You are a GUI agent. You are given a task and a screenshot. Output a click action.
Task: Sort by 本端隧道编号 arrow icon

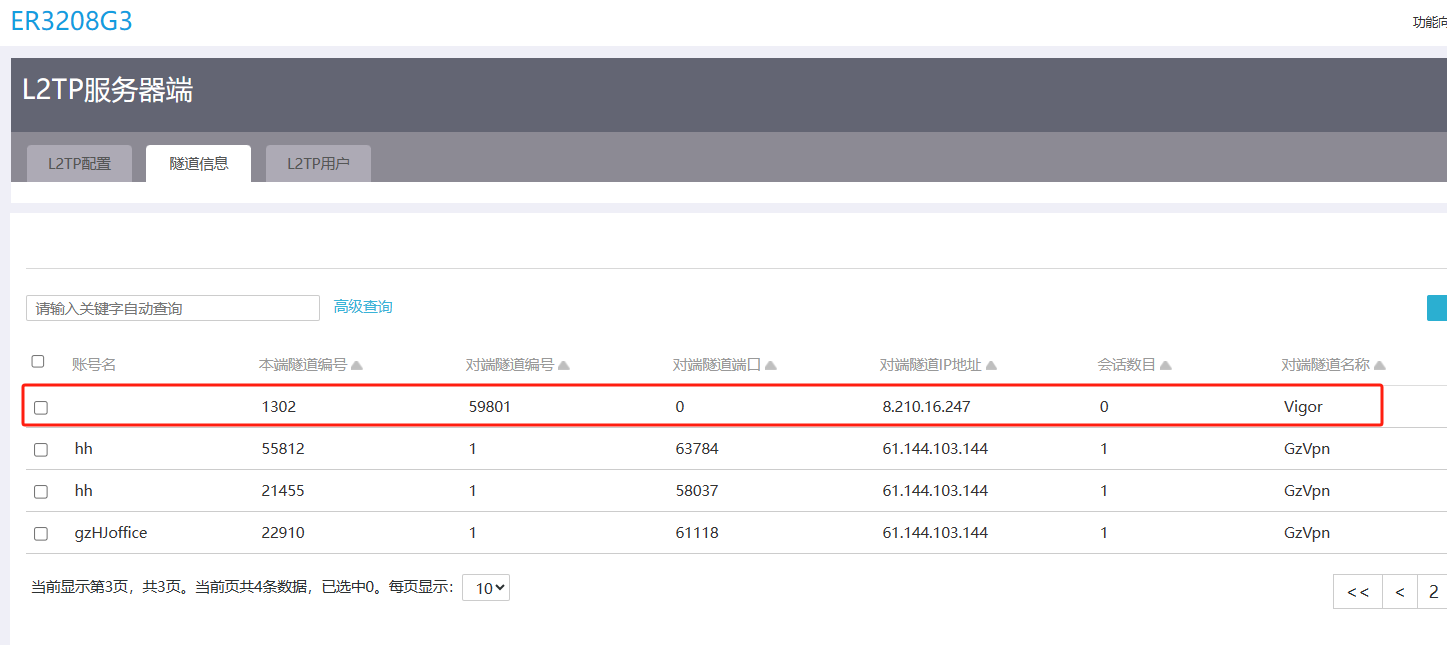357,366
